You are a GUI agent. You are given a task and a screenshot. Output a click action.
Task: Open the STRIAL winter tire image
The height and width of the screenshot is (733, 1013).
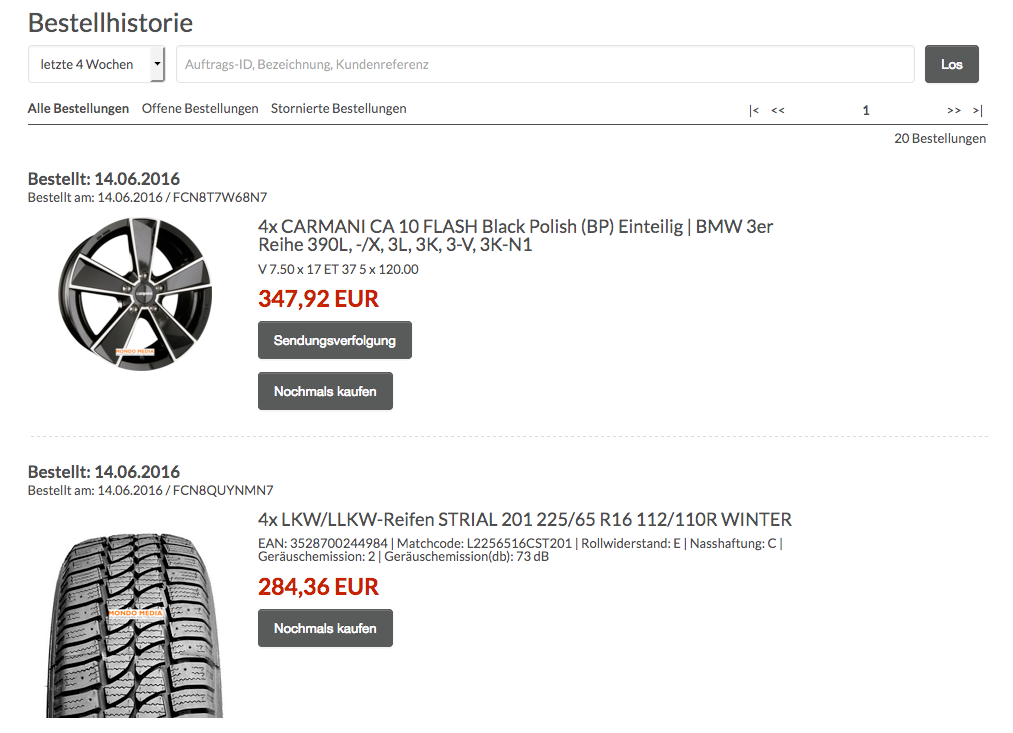pyautogui.click(x=134, y=625)
